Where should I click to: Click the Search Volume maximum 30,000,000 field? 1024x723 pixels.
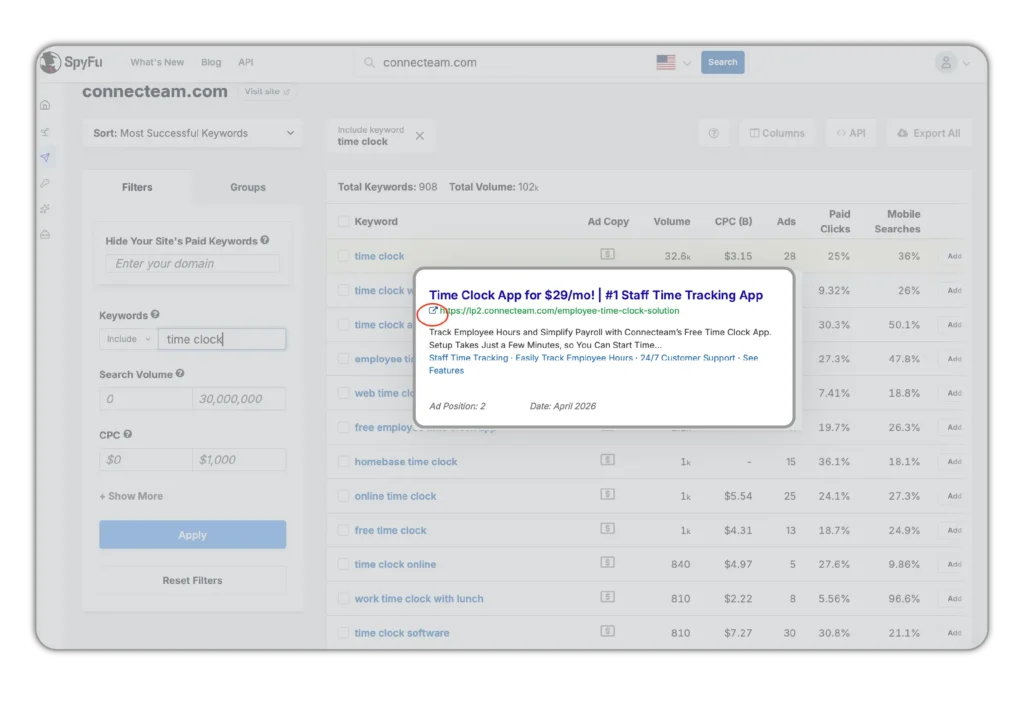point(239,399)
